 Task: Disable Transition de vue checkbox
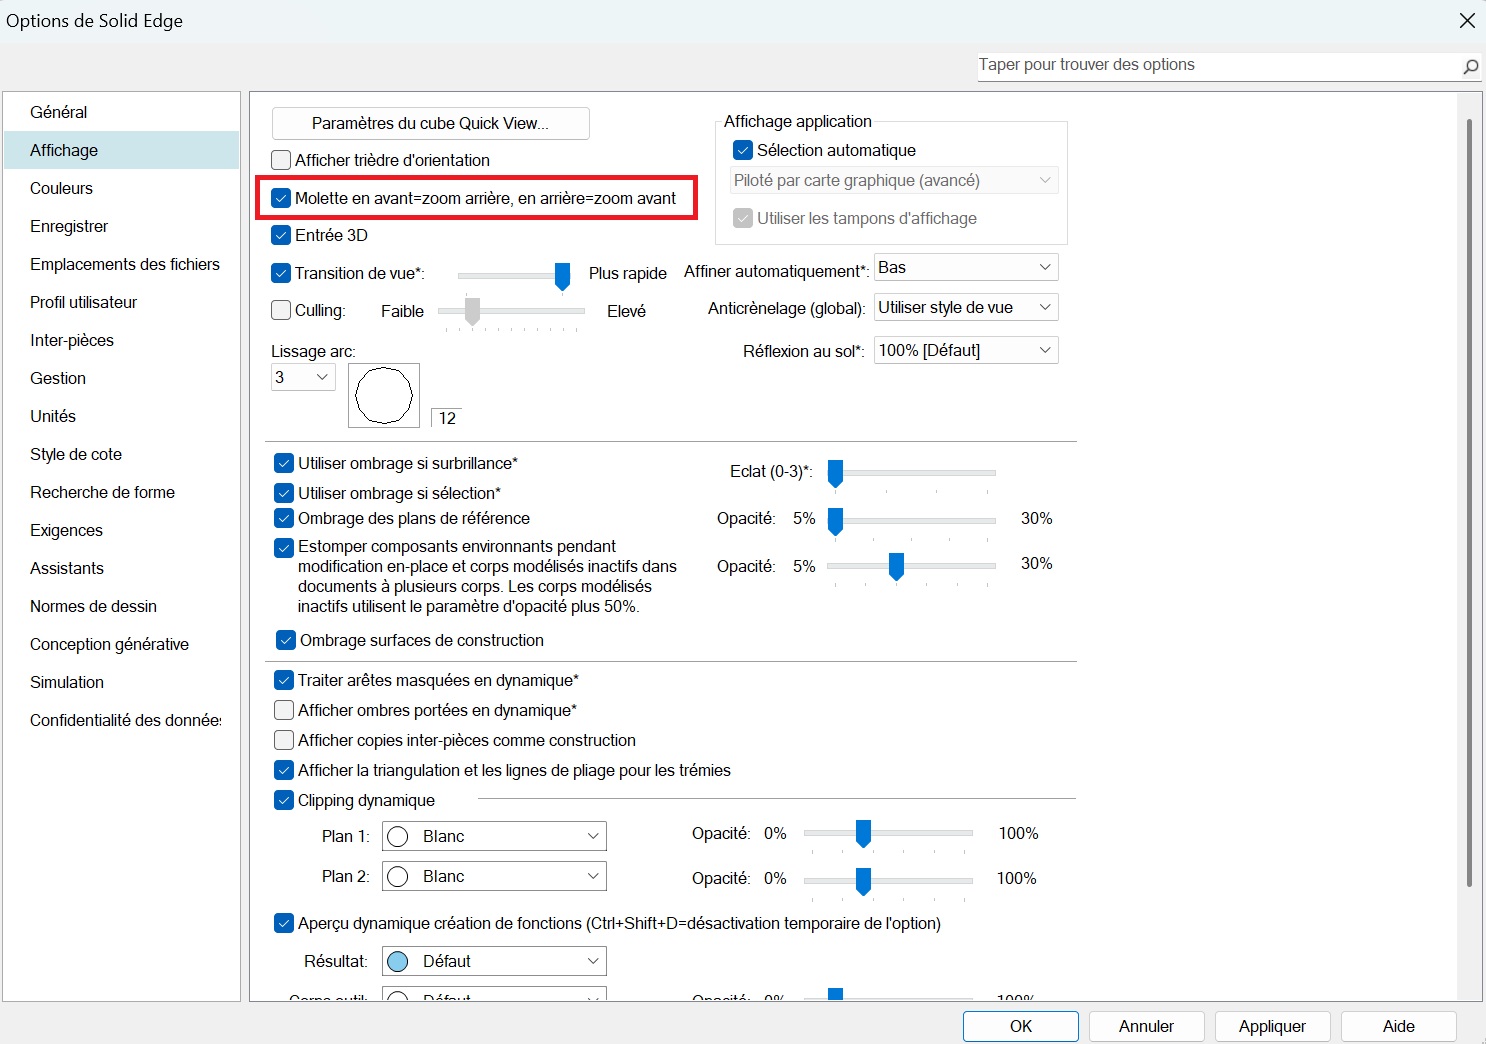point(281,273)
